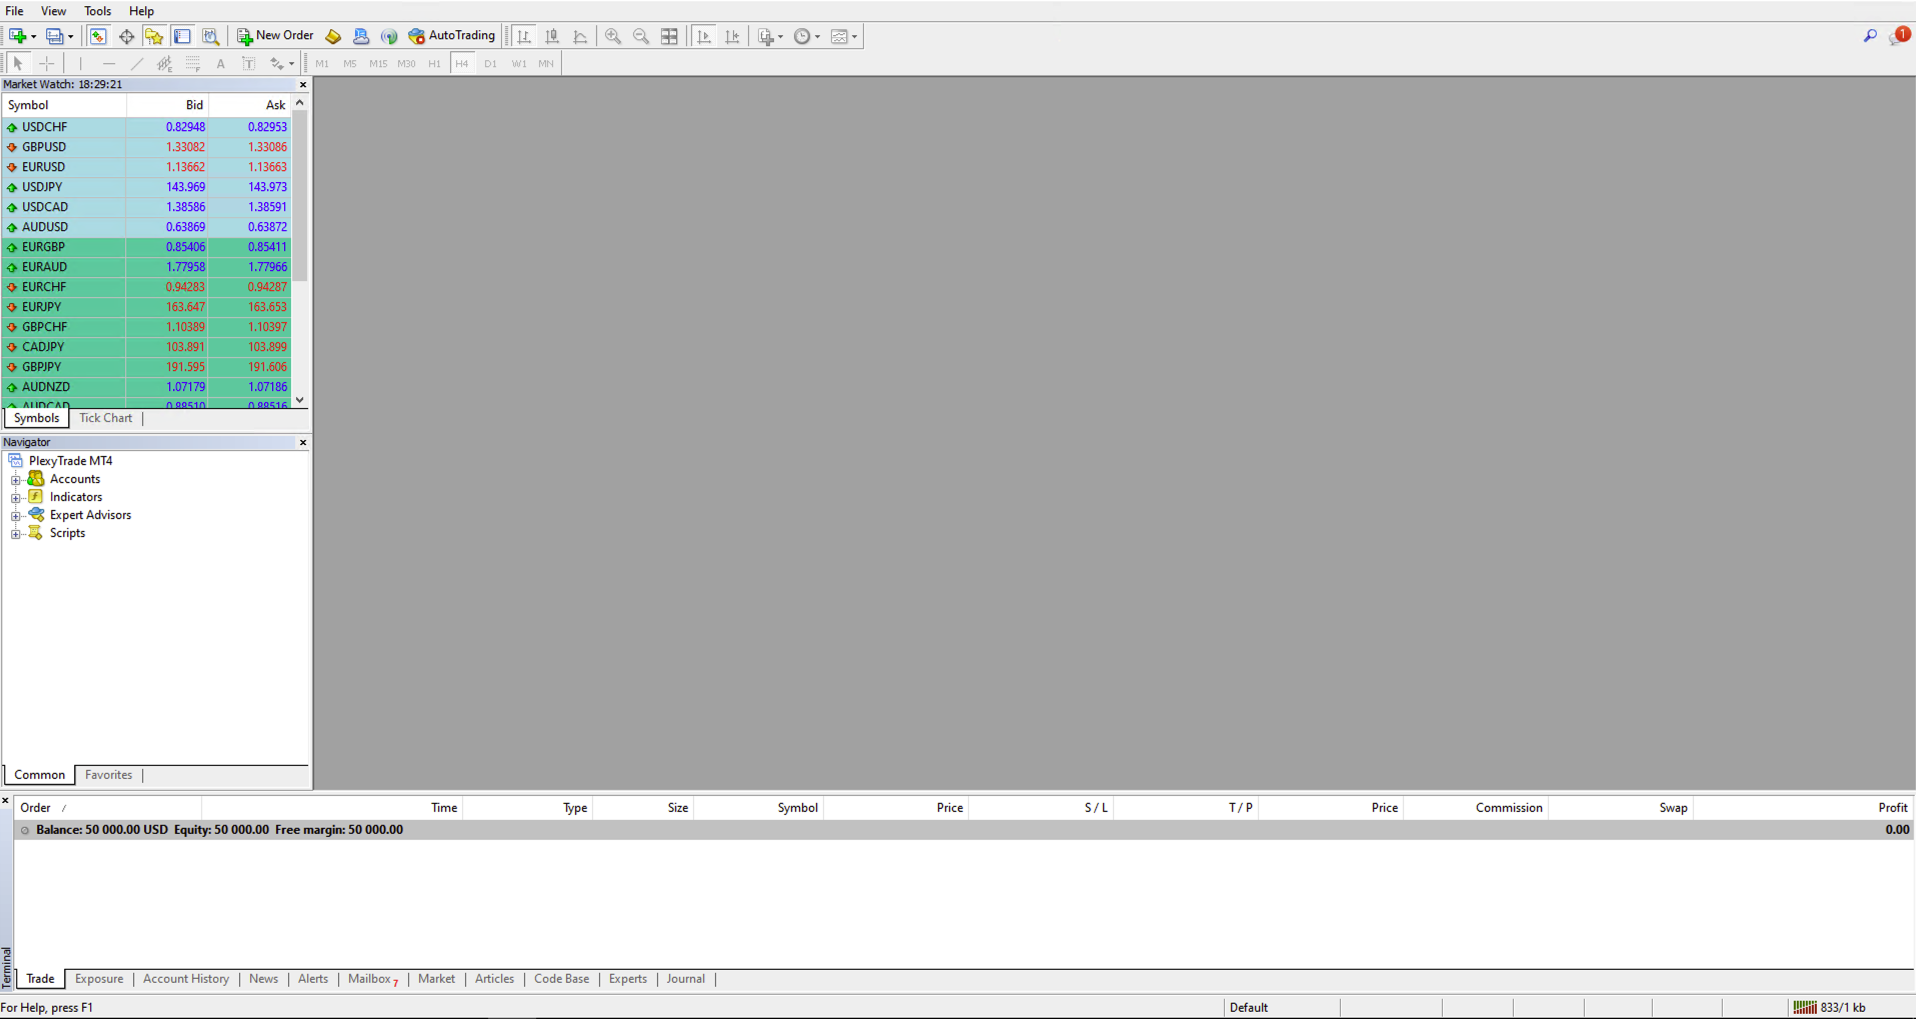Select the Text tool (A)
The width and height of the screenshot is (1916, 1019).
click(x=221, y=63)
